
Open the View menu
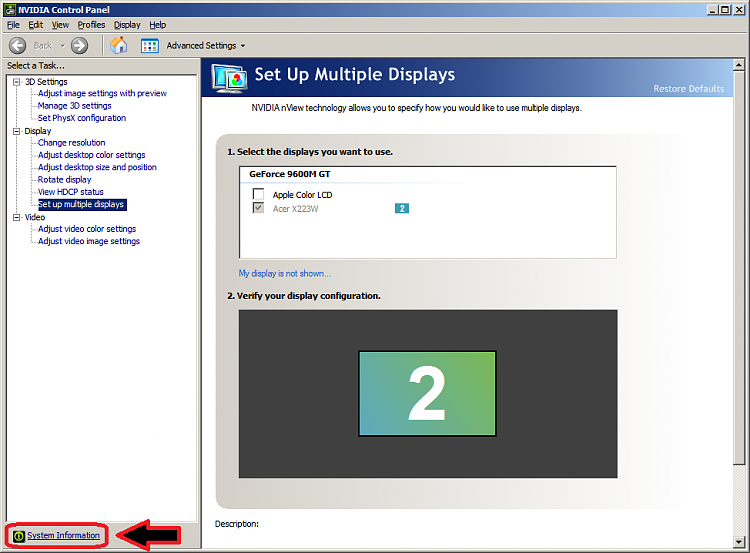pos(60,25)
